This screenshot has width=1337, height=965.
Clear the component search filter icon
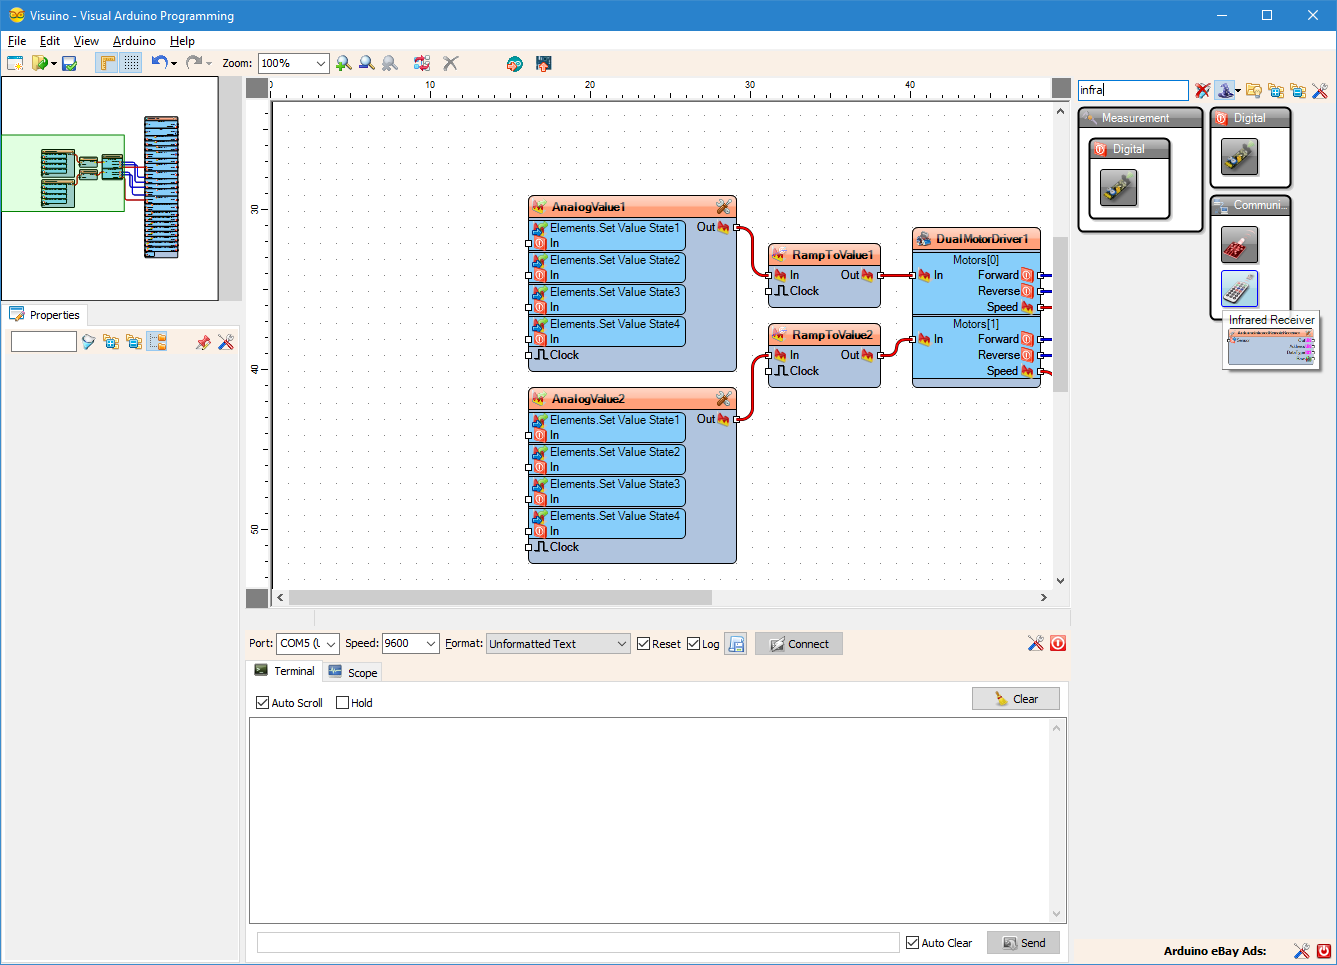coord(1202,91)
